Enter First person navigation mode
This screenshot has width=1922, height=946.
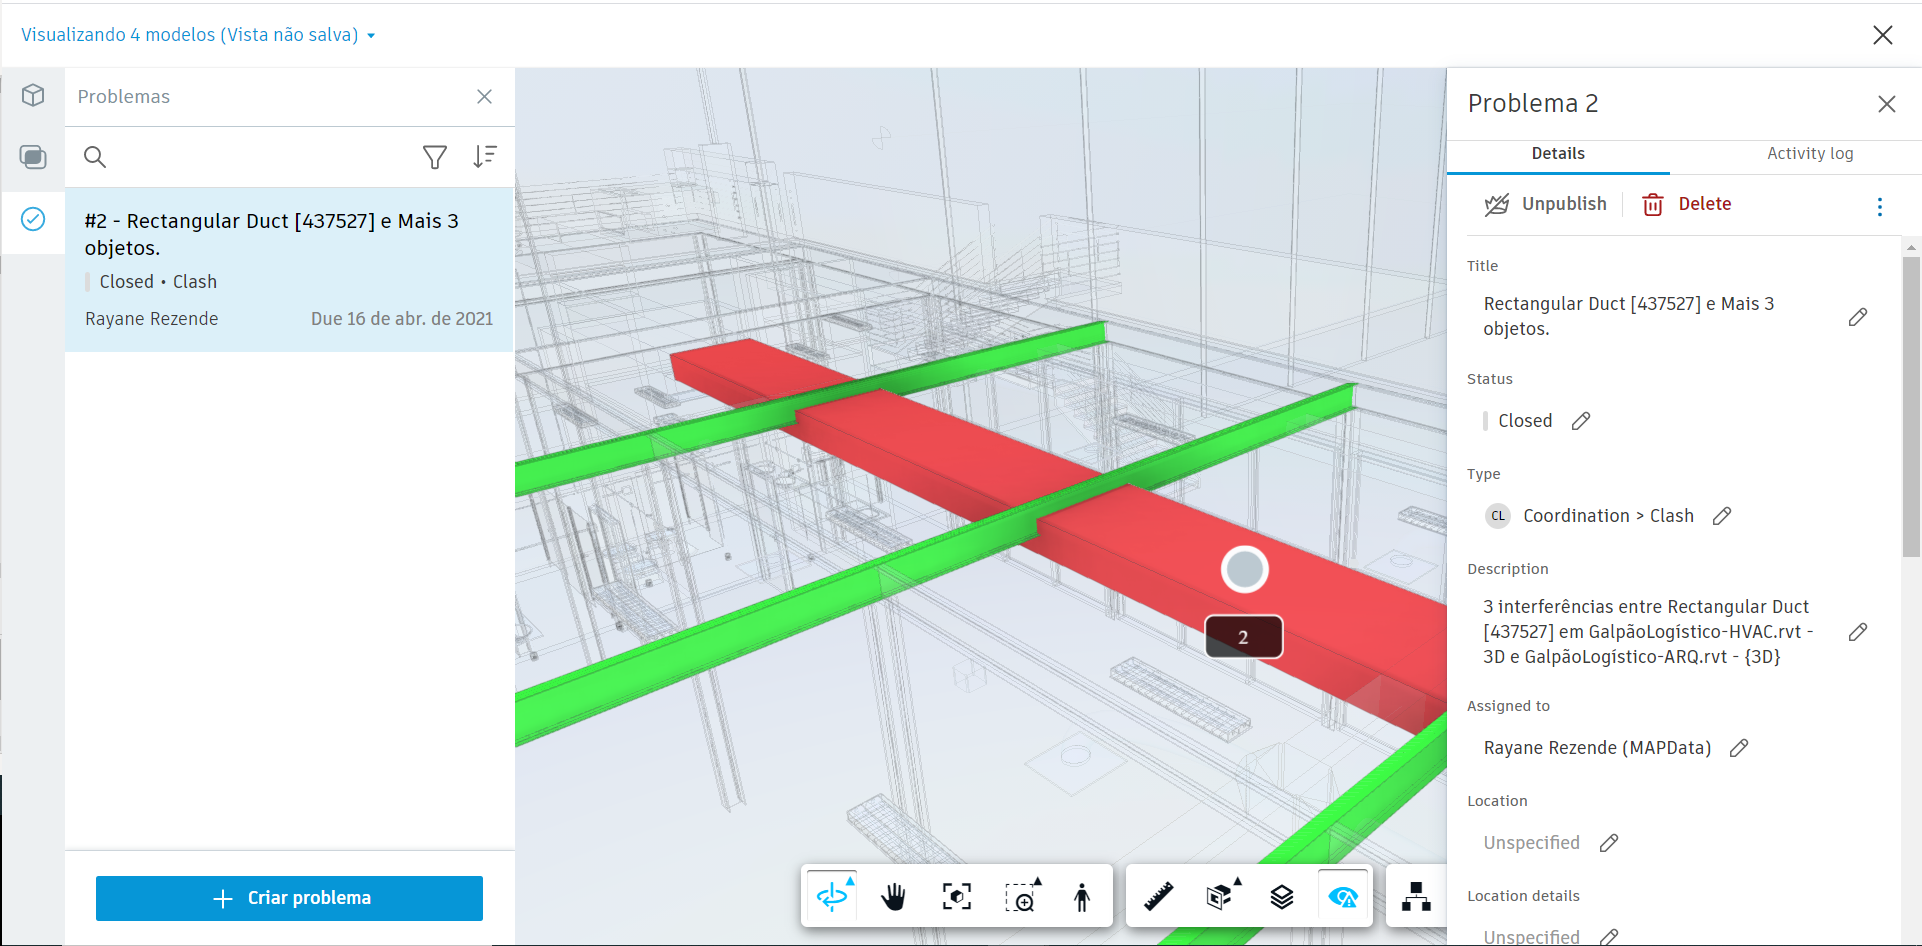[1082, 896]
